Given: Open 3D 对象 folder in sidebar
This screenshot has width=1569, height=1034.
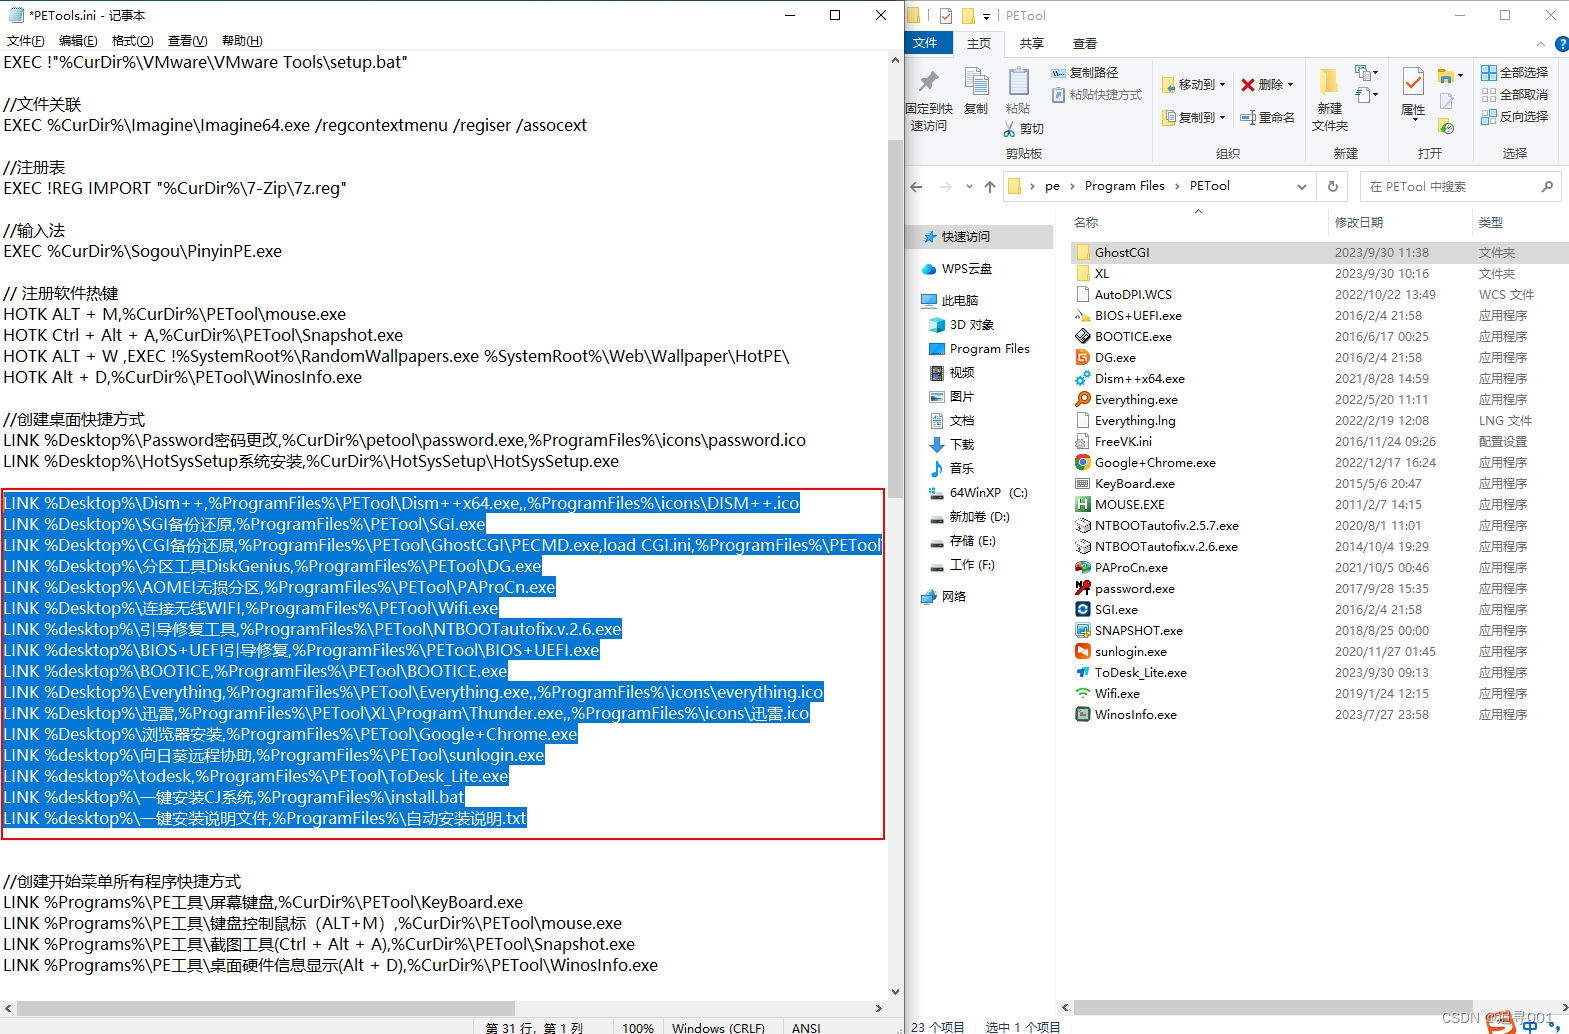Looking at the screenshot, I should click(x=961, y=325).
